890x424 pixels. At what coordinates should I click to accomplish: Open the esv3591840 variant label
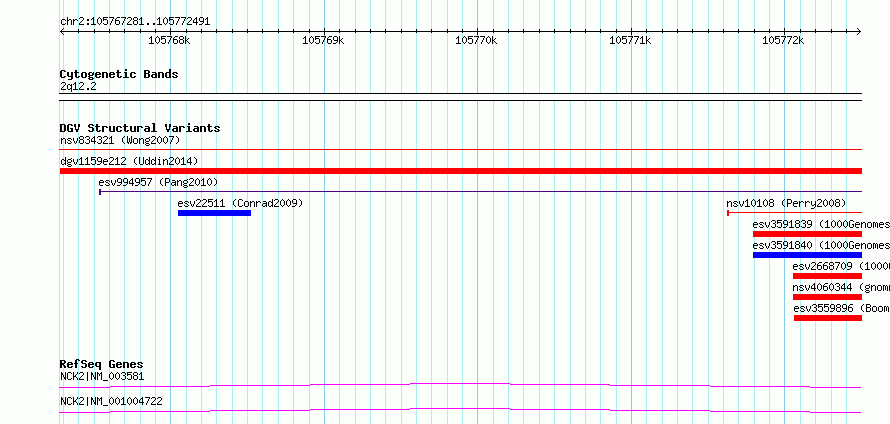click(x=821, y=245)
